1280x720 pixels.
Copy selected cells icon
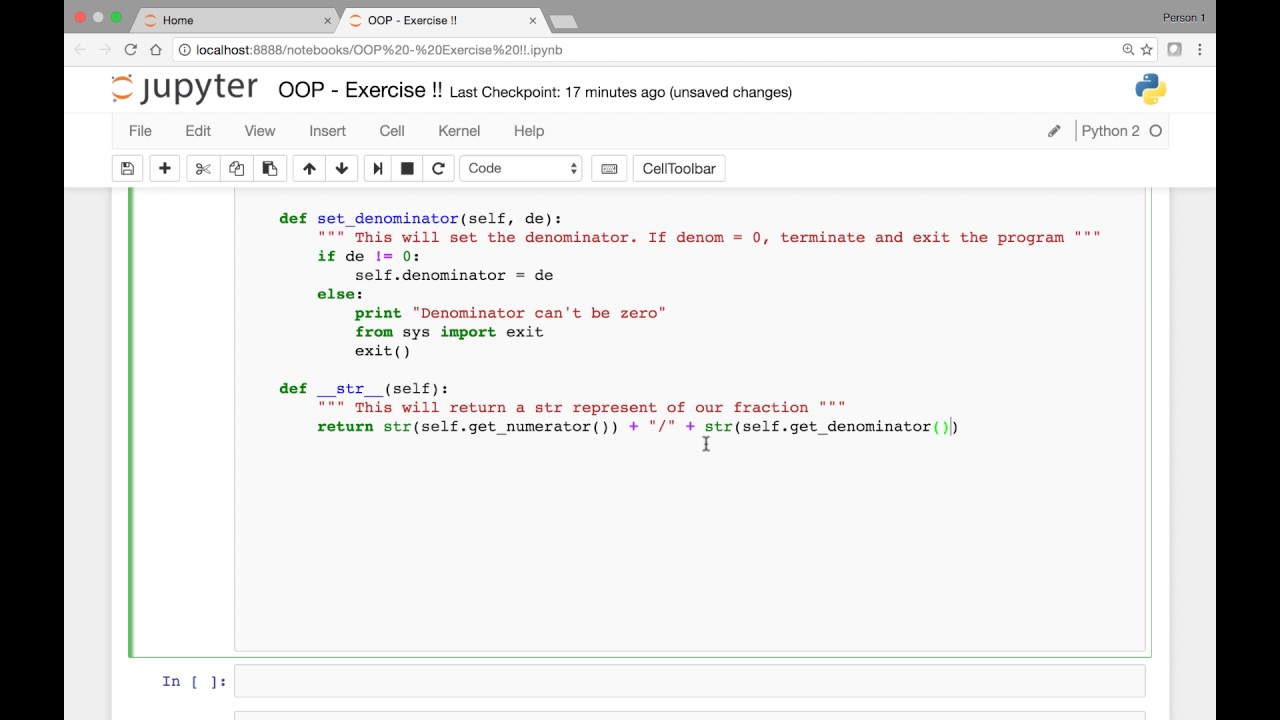click(x=236, y=168)
